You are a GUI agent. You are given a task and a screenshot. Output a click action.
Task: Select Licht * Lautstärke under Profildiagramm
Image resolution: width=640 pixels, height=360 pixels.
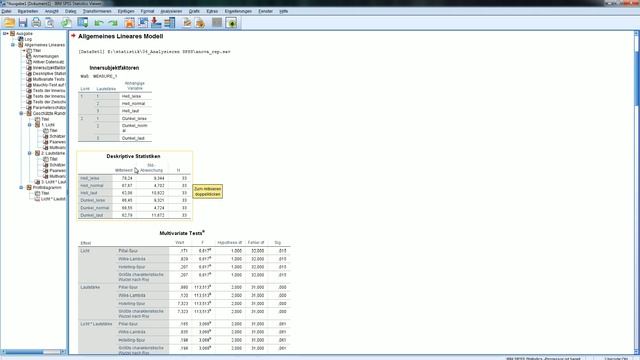53,199
